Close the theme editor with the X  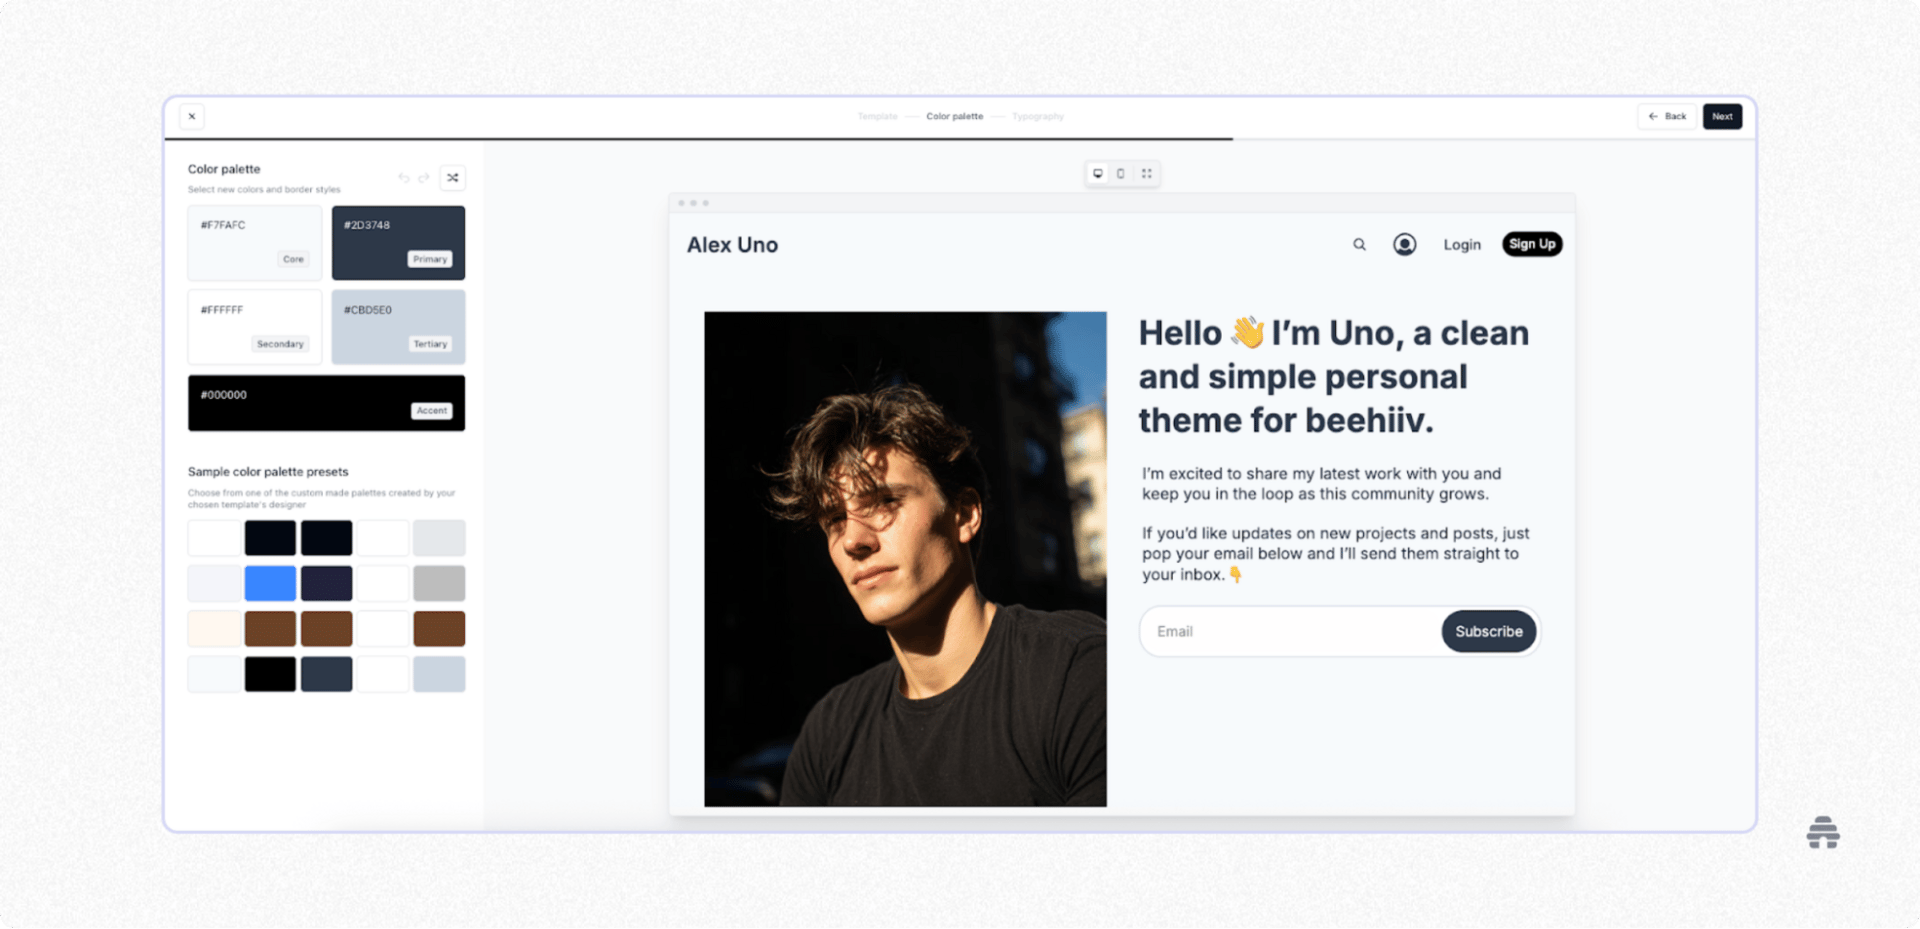pos(191,116)
